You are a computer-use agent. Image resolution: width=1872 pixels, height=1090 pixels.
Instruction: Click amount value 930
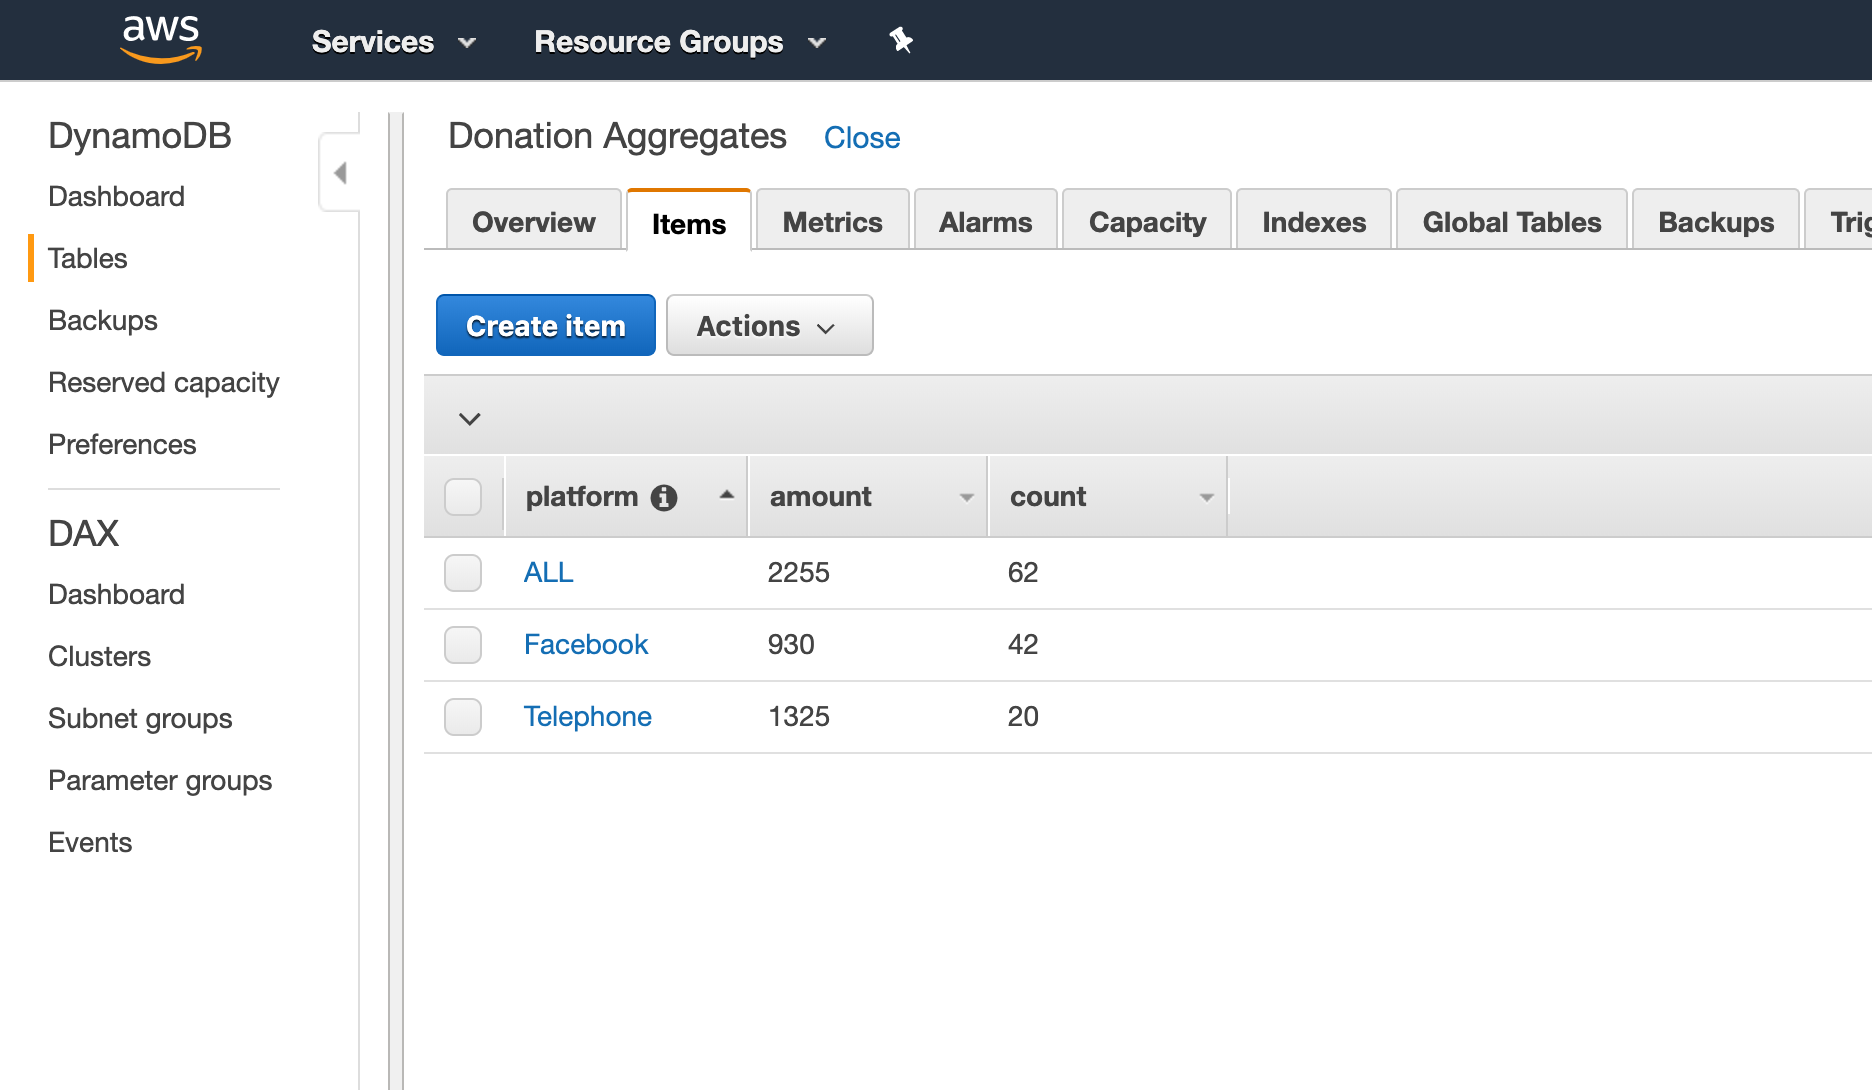coord(791,645)
